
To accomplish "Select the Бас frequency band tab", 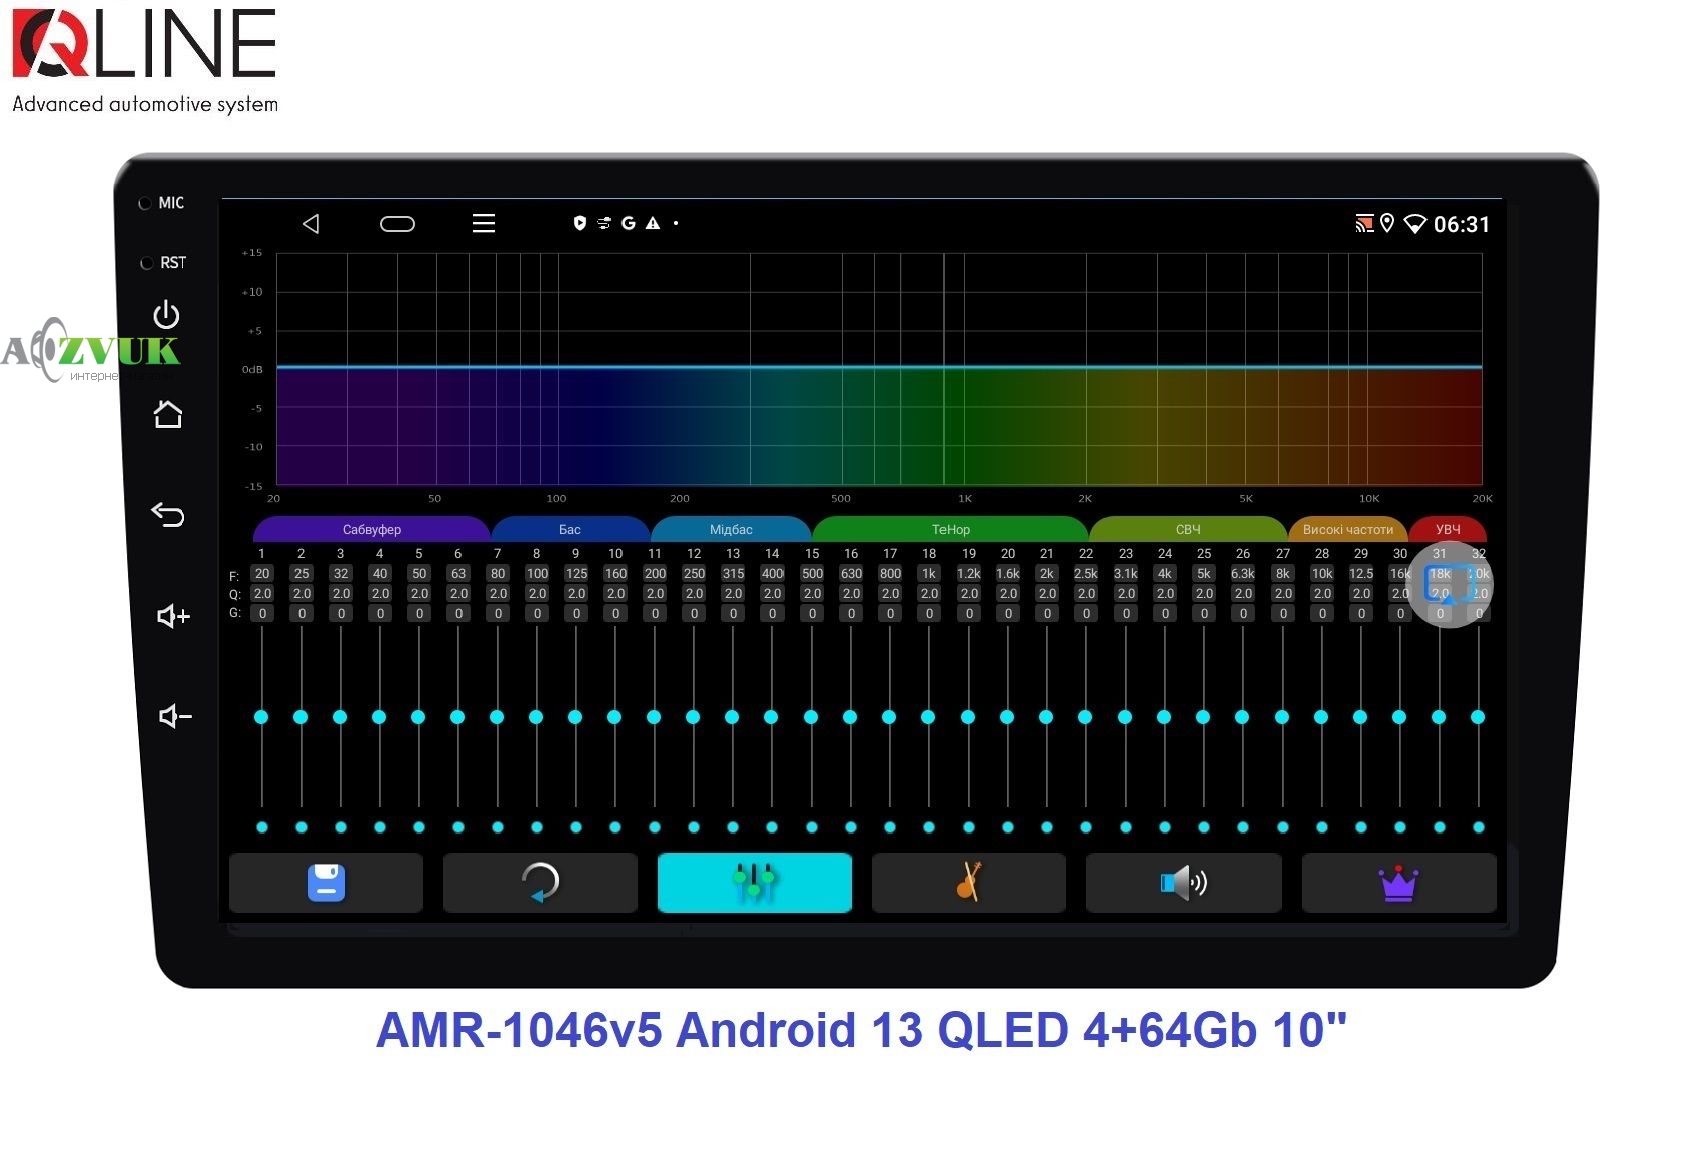I will 570,529.
